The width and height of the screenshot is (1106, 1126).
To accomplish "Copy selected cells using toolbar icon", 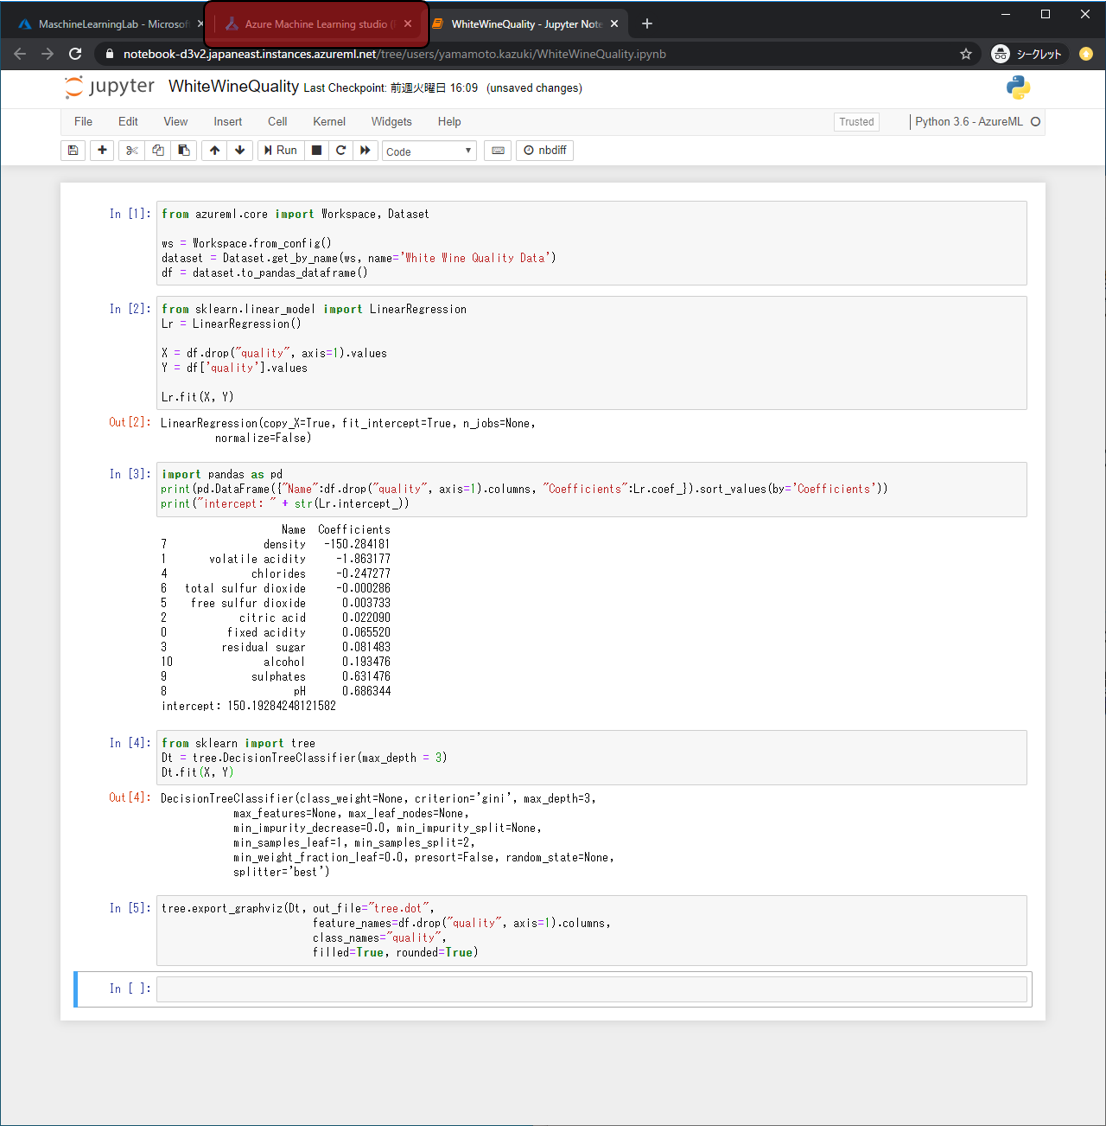I will point(158,150).
